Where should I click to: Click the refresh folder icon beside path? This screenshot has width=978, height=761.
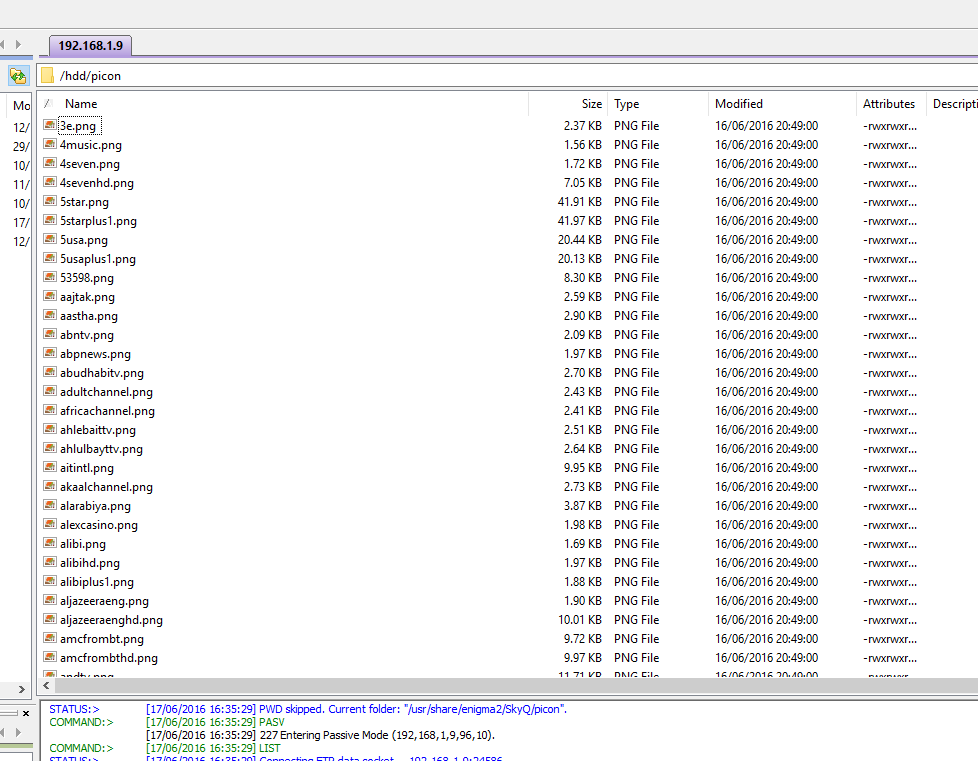click(18, 76)
